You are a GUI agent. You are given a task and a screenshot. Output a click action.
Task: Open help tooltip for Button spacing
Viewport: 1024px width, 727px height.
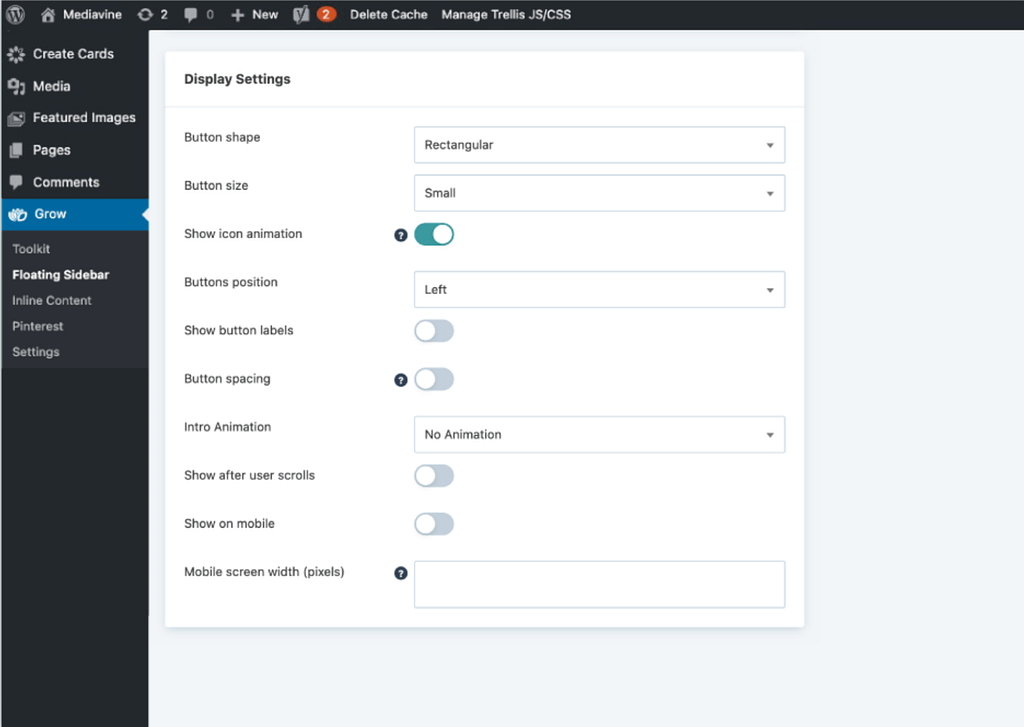(x=401, y=380)
